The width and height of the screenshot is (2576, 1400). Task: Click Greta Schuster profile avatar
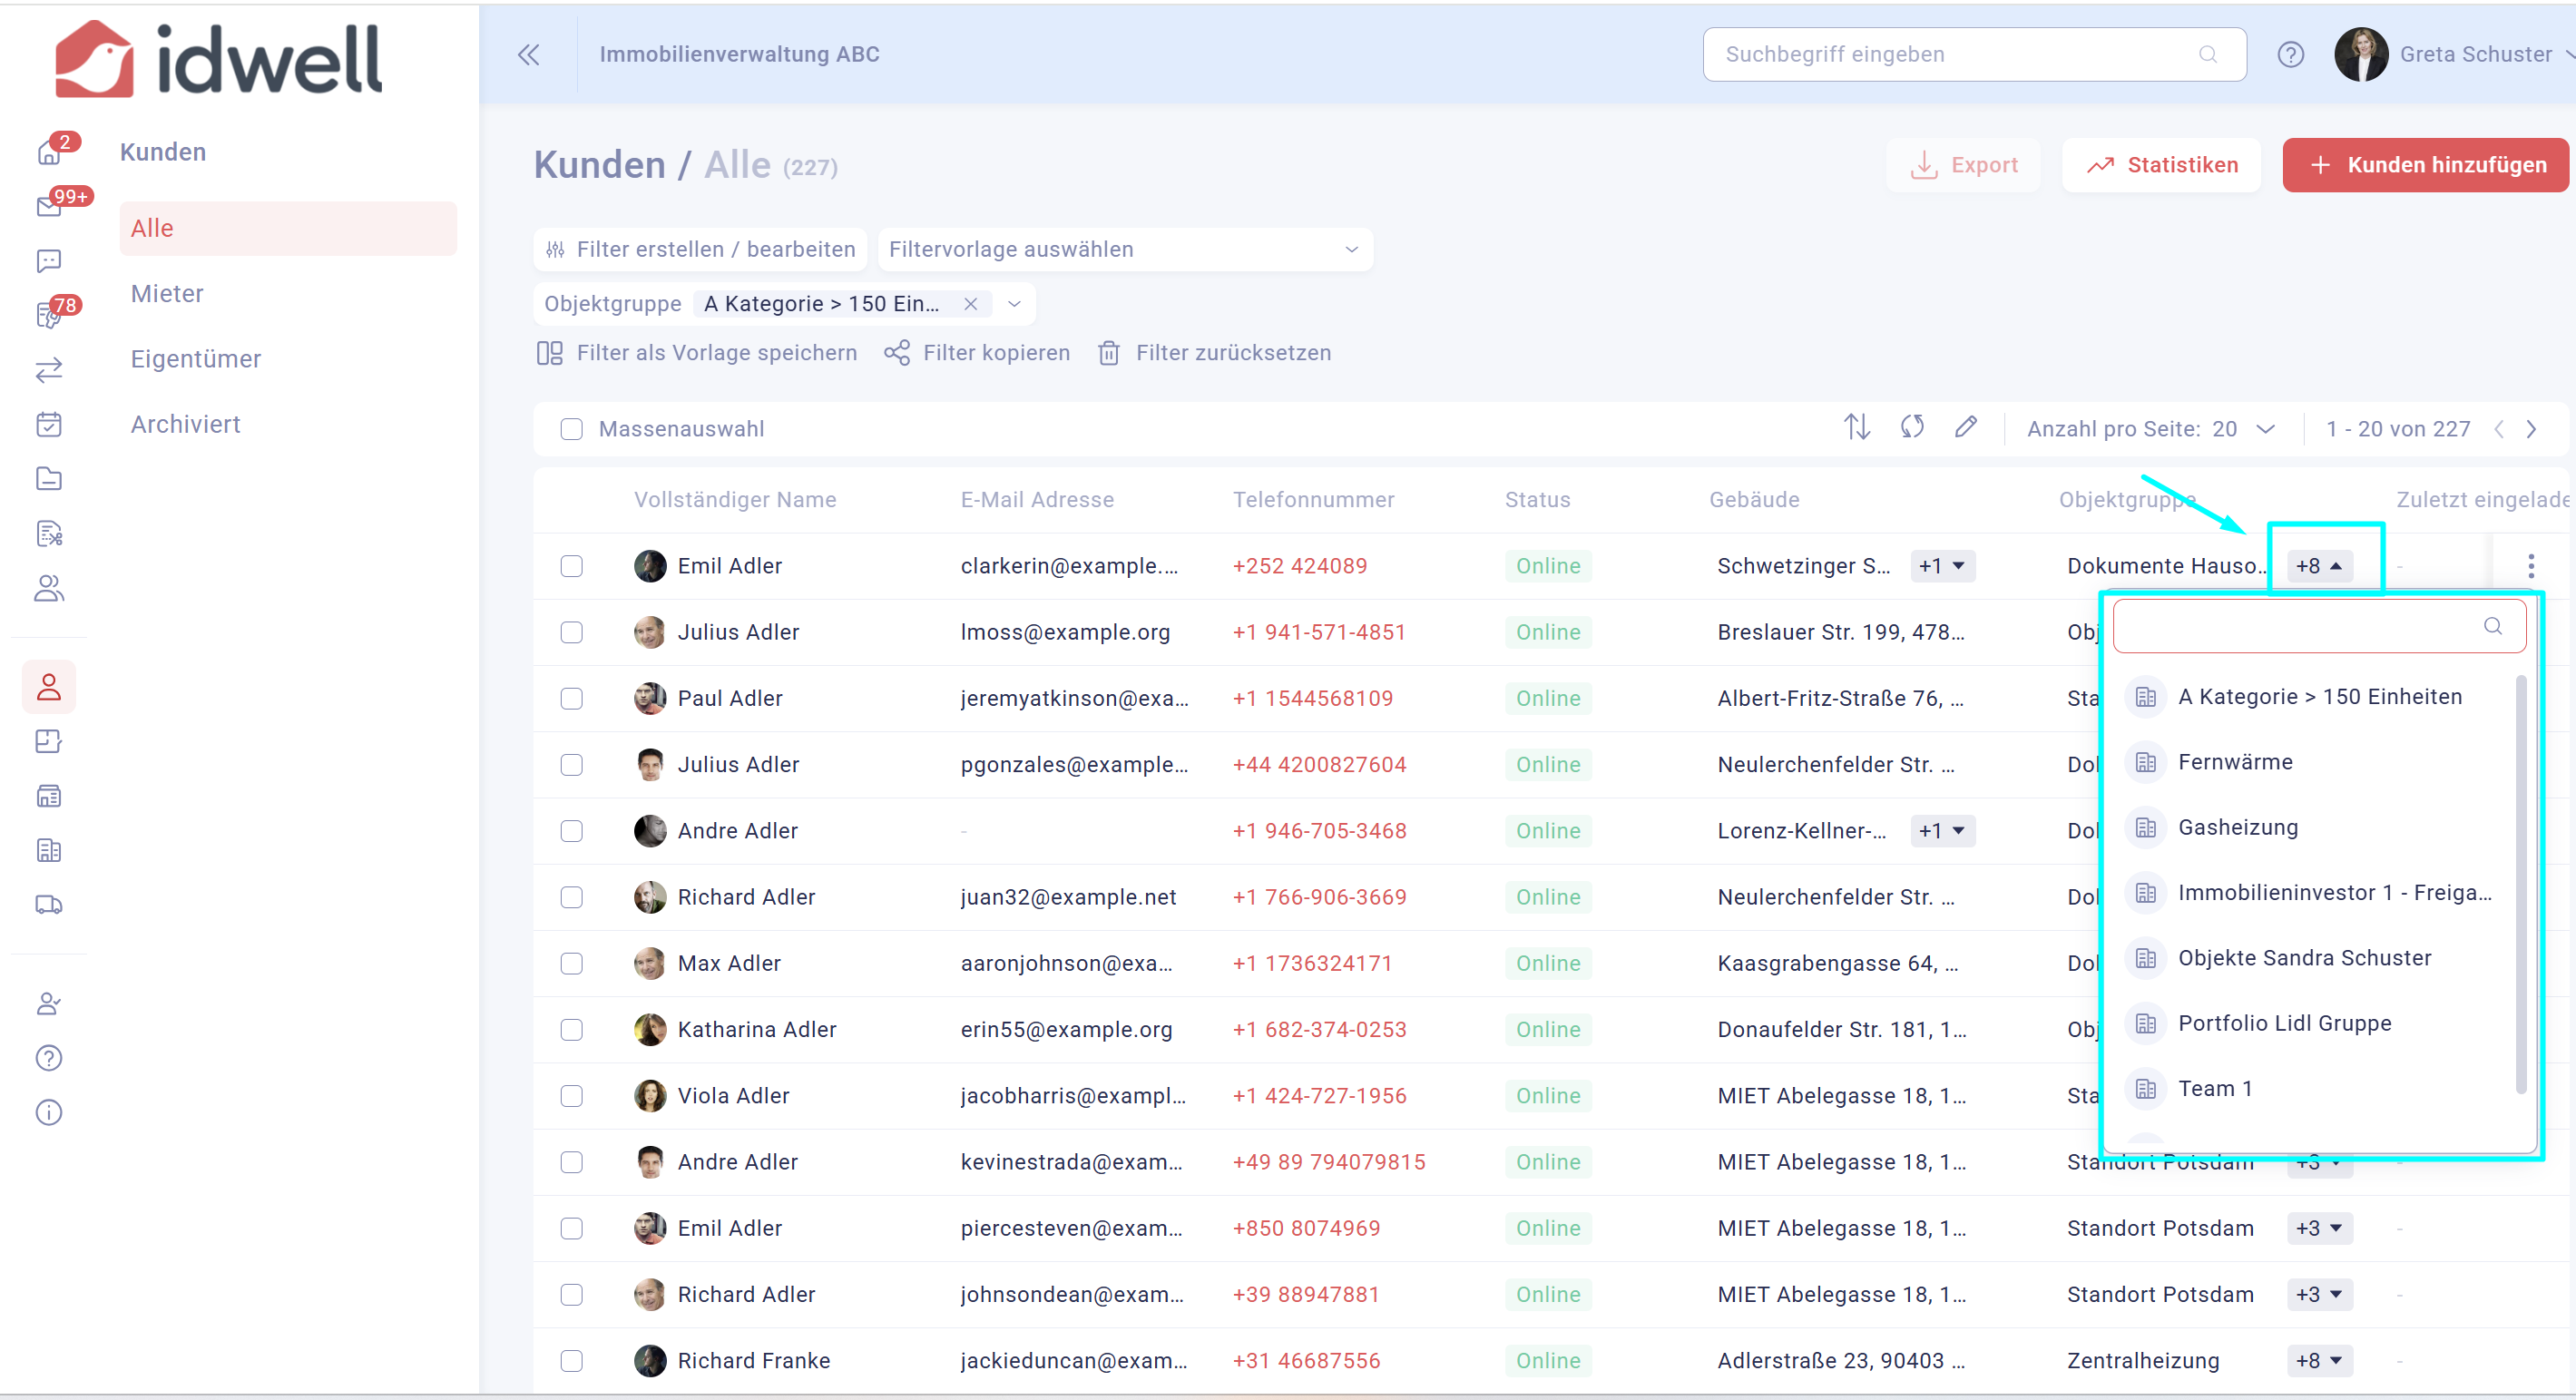pyautogui.click(x=2361, y=54)
